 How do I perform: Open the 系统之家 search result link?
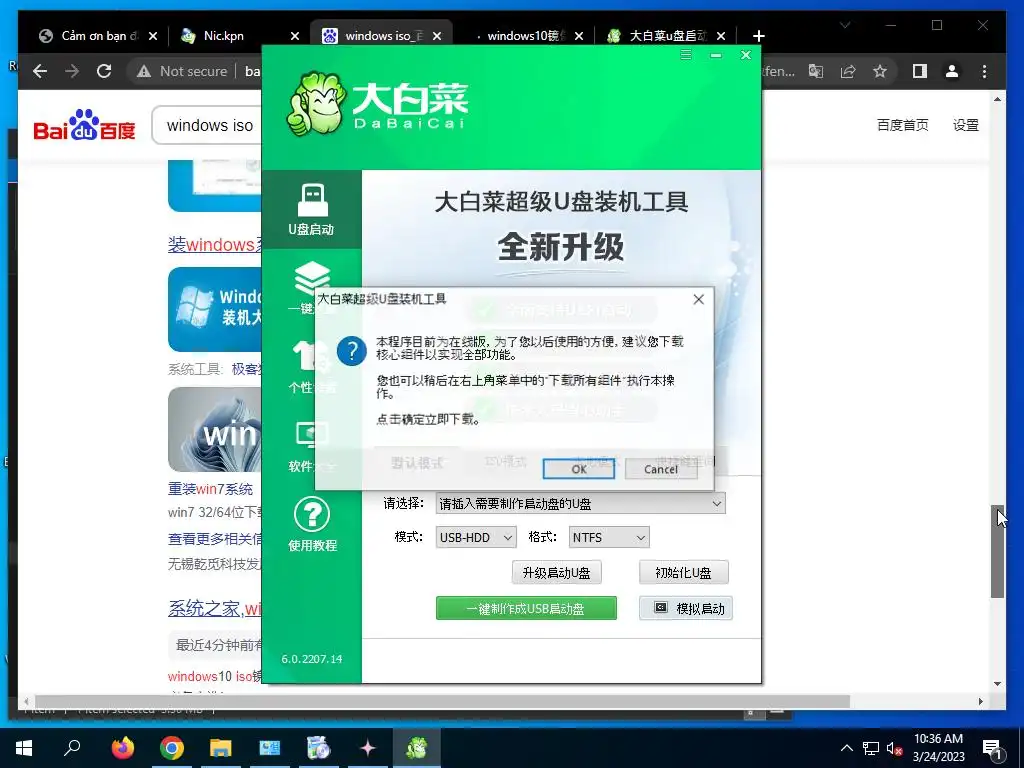(x=215, y=608)
